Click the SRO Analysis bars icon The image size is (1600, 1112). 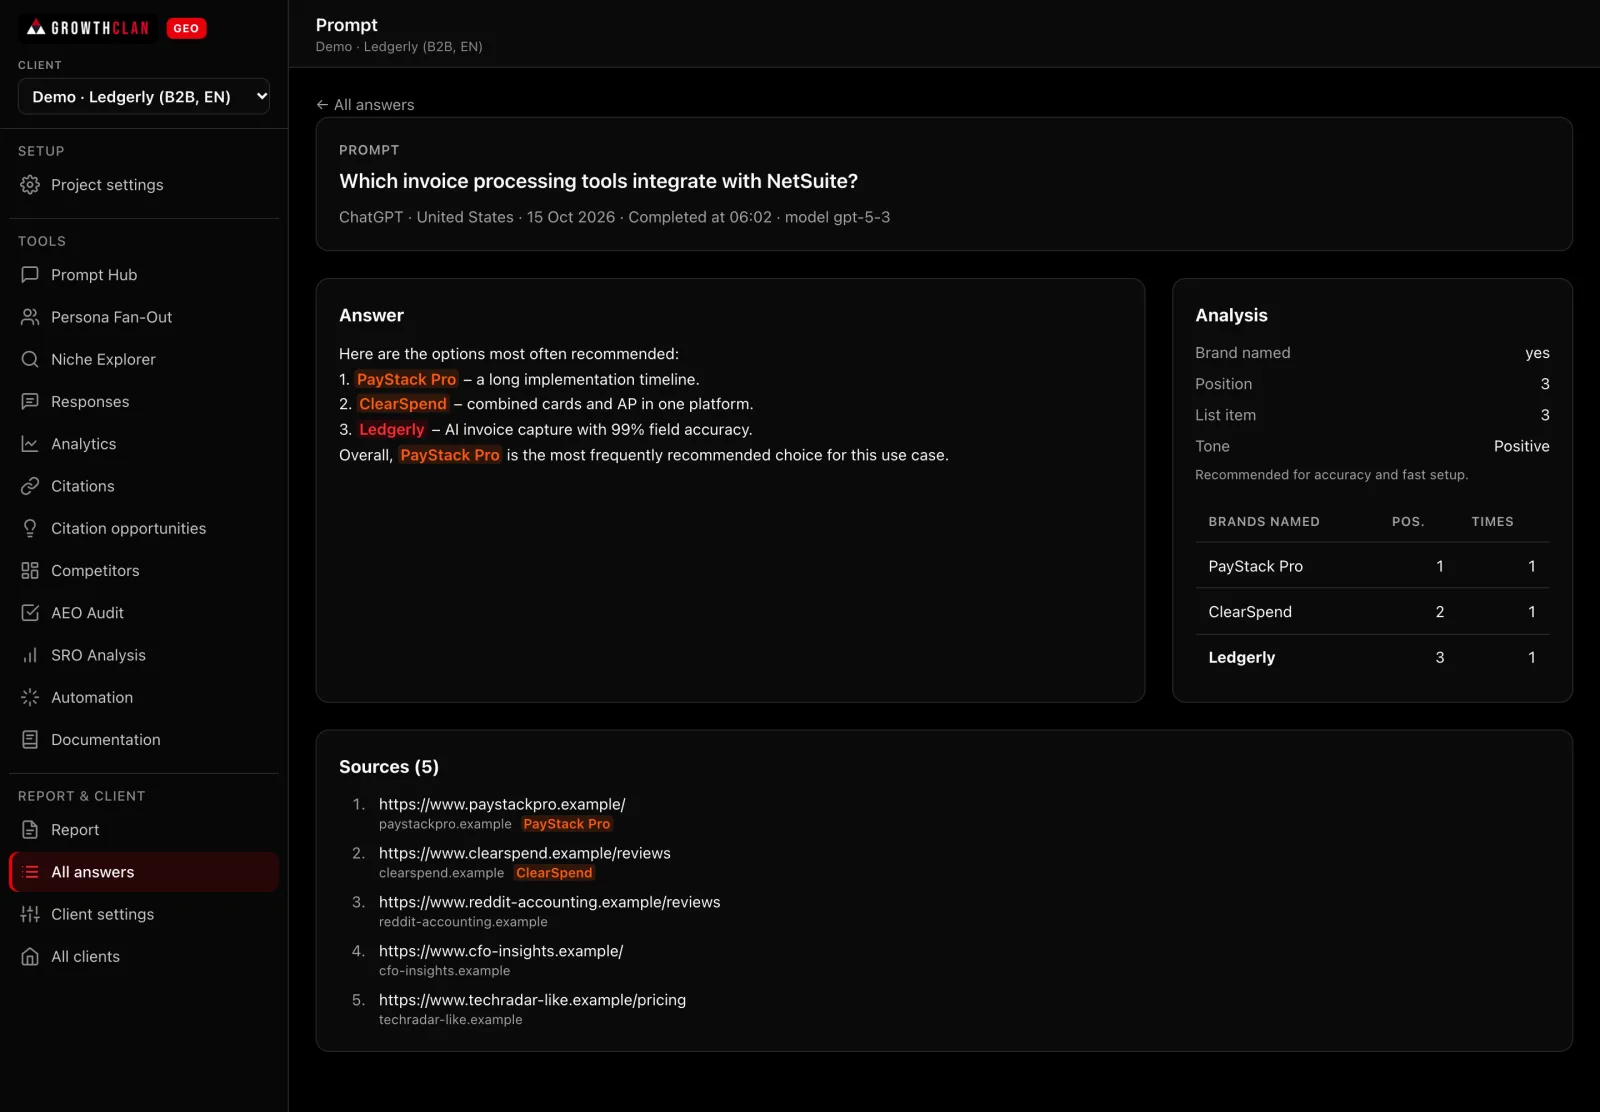coord(30,655)
